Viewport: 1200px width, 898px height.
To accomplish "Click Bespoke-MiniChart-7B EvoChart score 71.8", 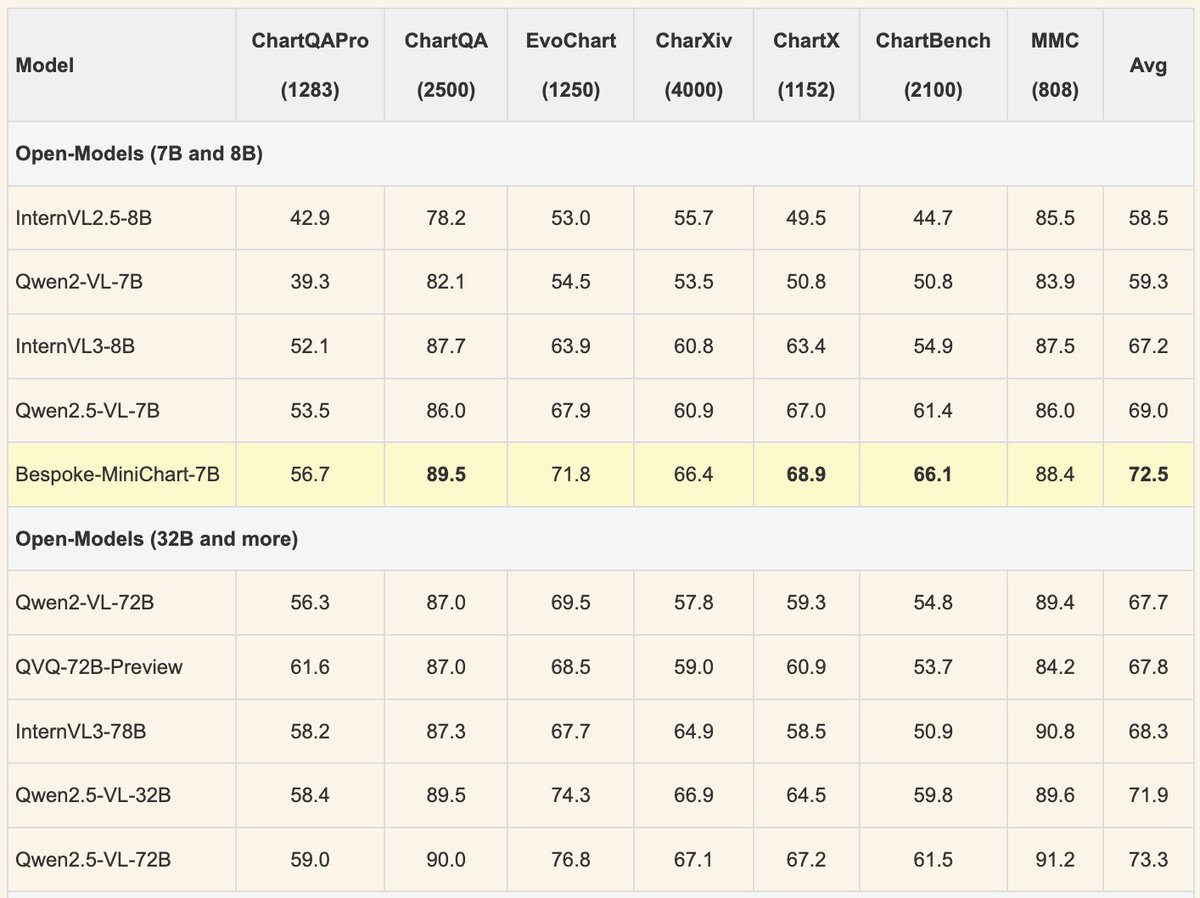I will coord(571,474).
